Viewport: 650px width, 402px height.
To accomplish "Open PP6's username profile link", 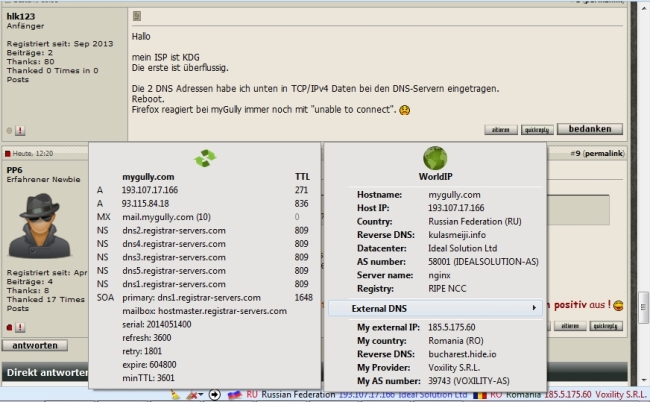I will point(15,170).
